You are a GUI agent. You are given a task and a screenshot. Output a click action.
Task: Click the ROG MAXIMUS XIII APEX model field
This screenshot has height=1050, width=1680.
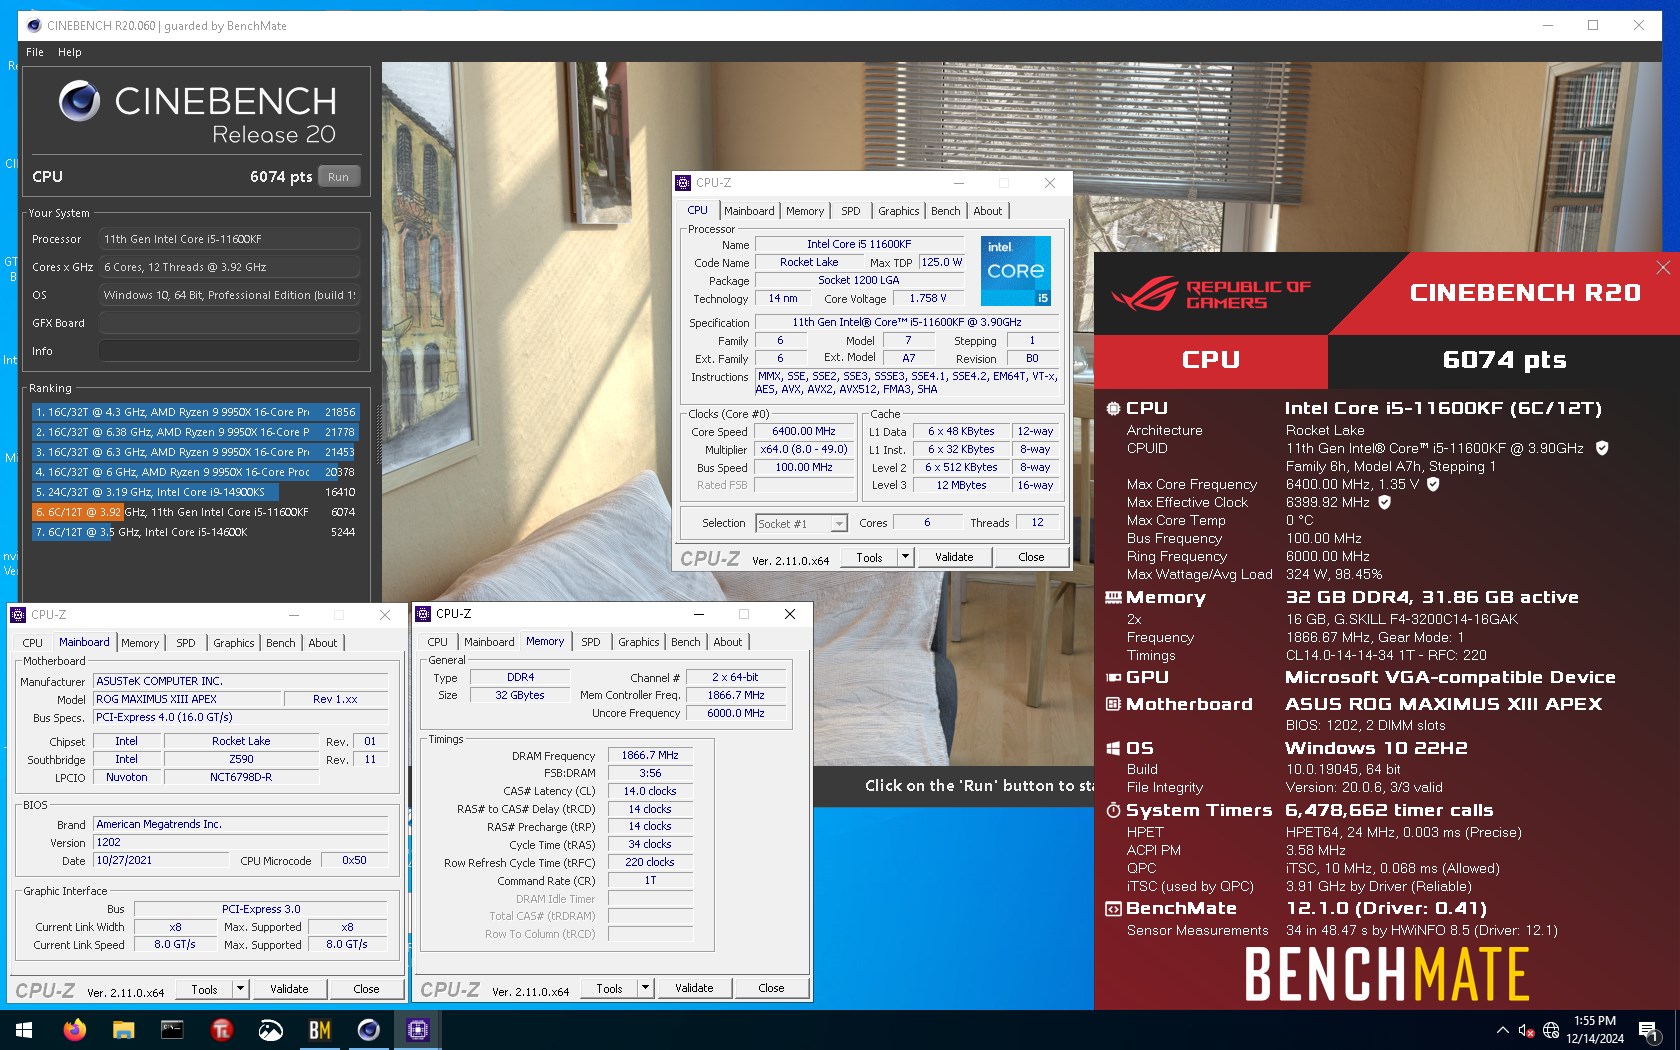coord(187,699)
